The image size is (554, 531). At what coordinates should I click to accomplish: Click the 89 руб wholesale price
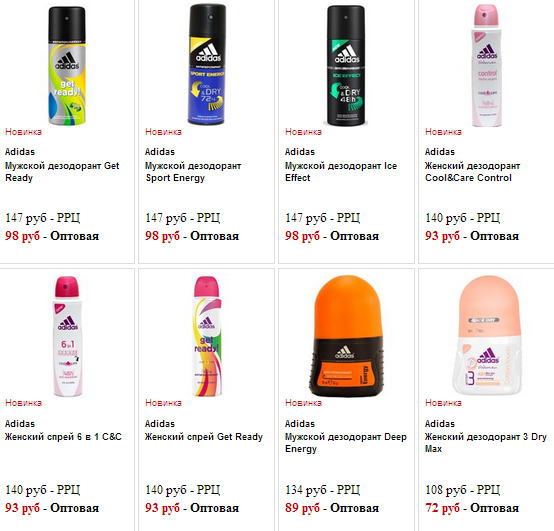pyautogui.click(x=302, y=508)
